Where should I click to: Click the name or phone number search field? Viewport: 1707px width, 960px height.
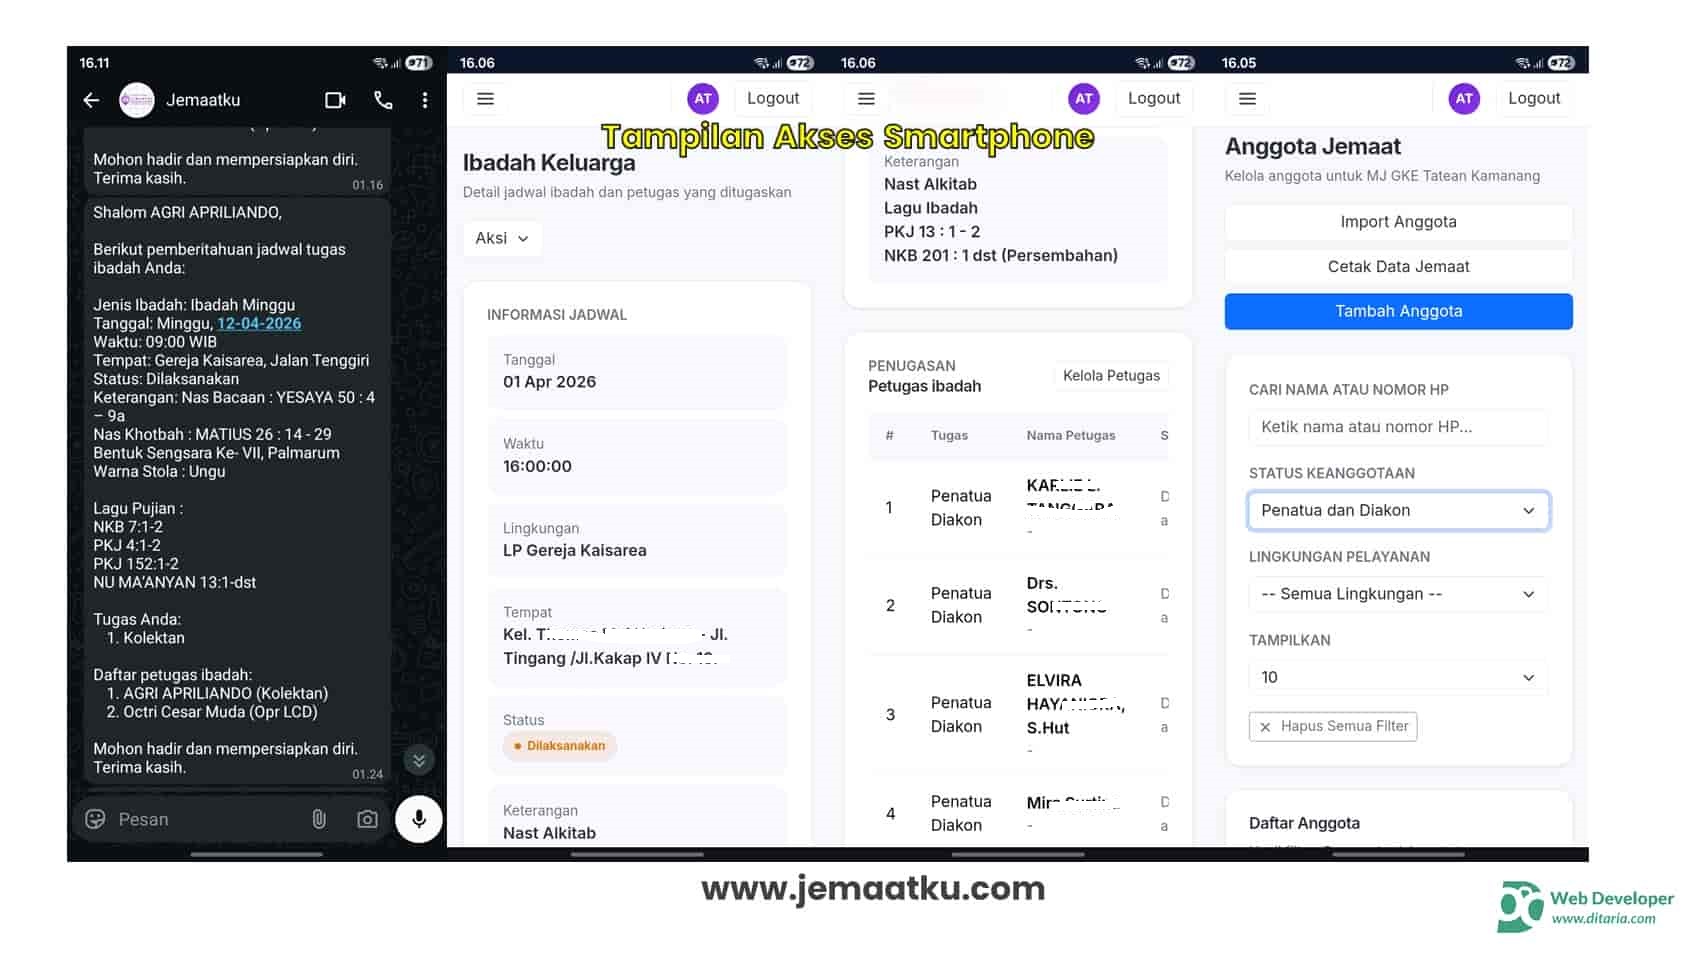click(x=1397, y=427)
